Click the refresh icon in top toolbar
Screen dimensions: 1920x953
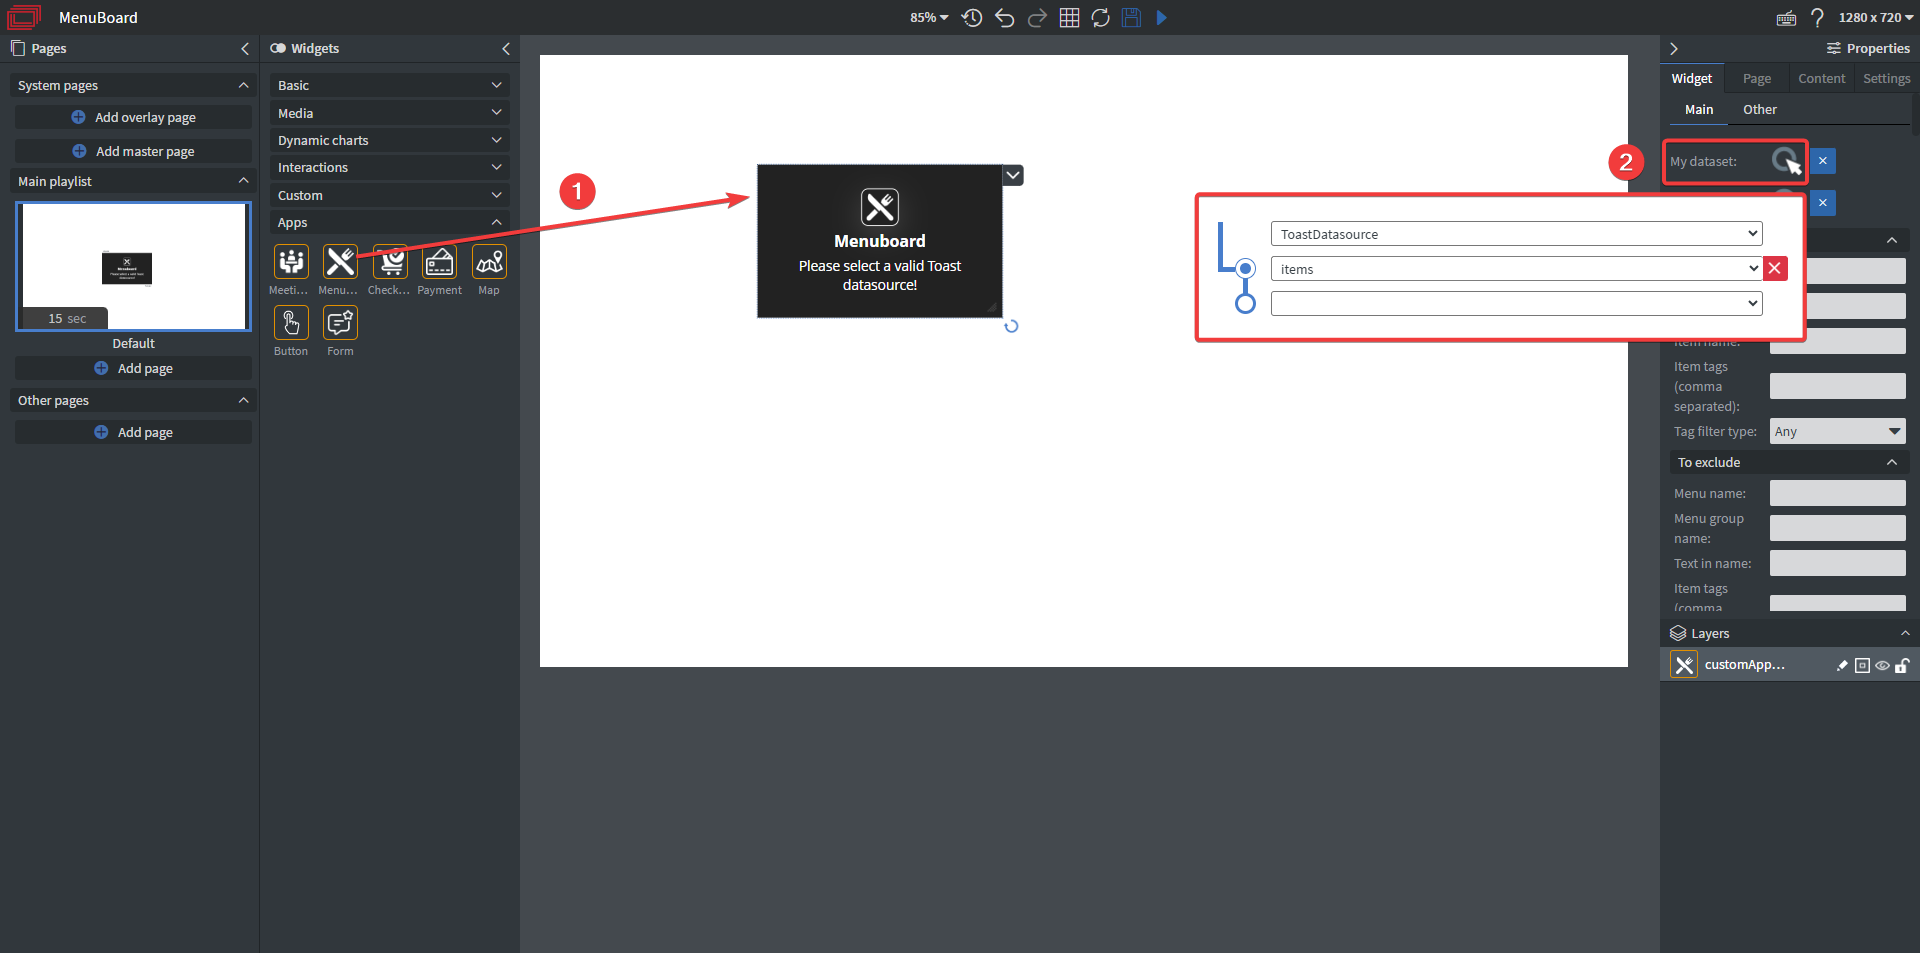pos(1100,18)
